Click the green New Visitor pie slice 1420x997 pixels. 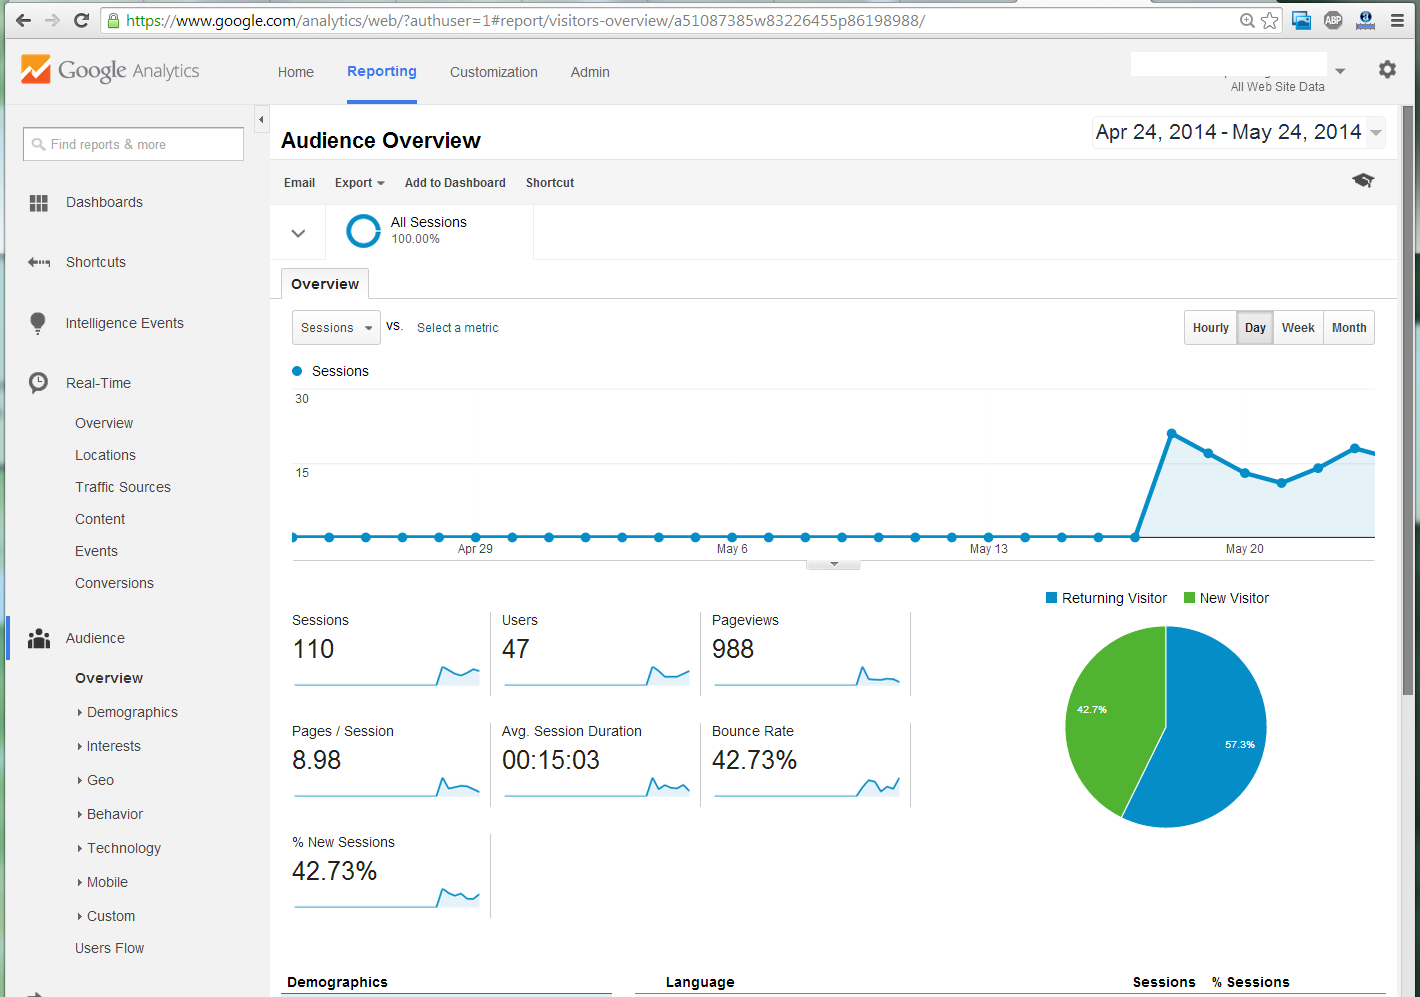click(1110, 720)
